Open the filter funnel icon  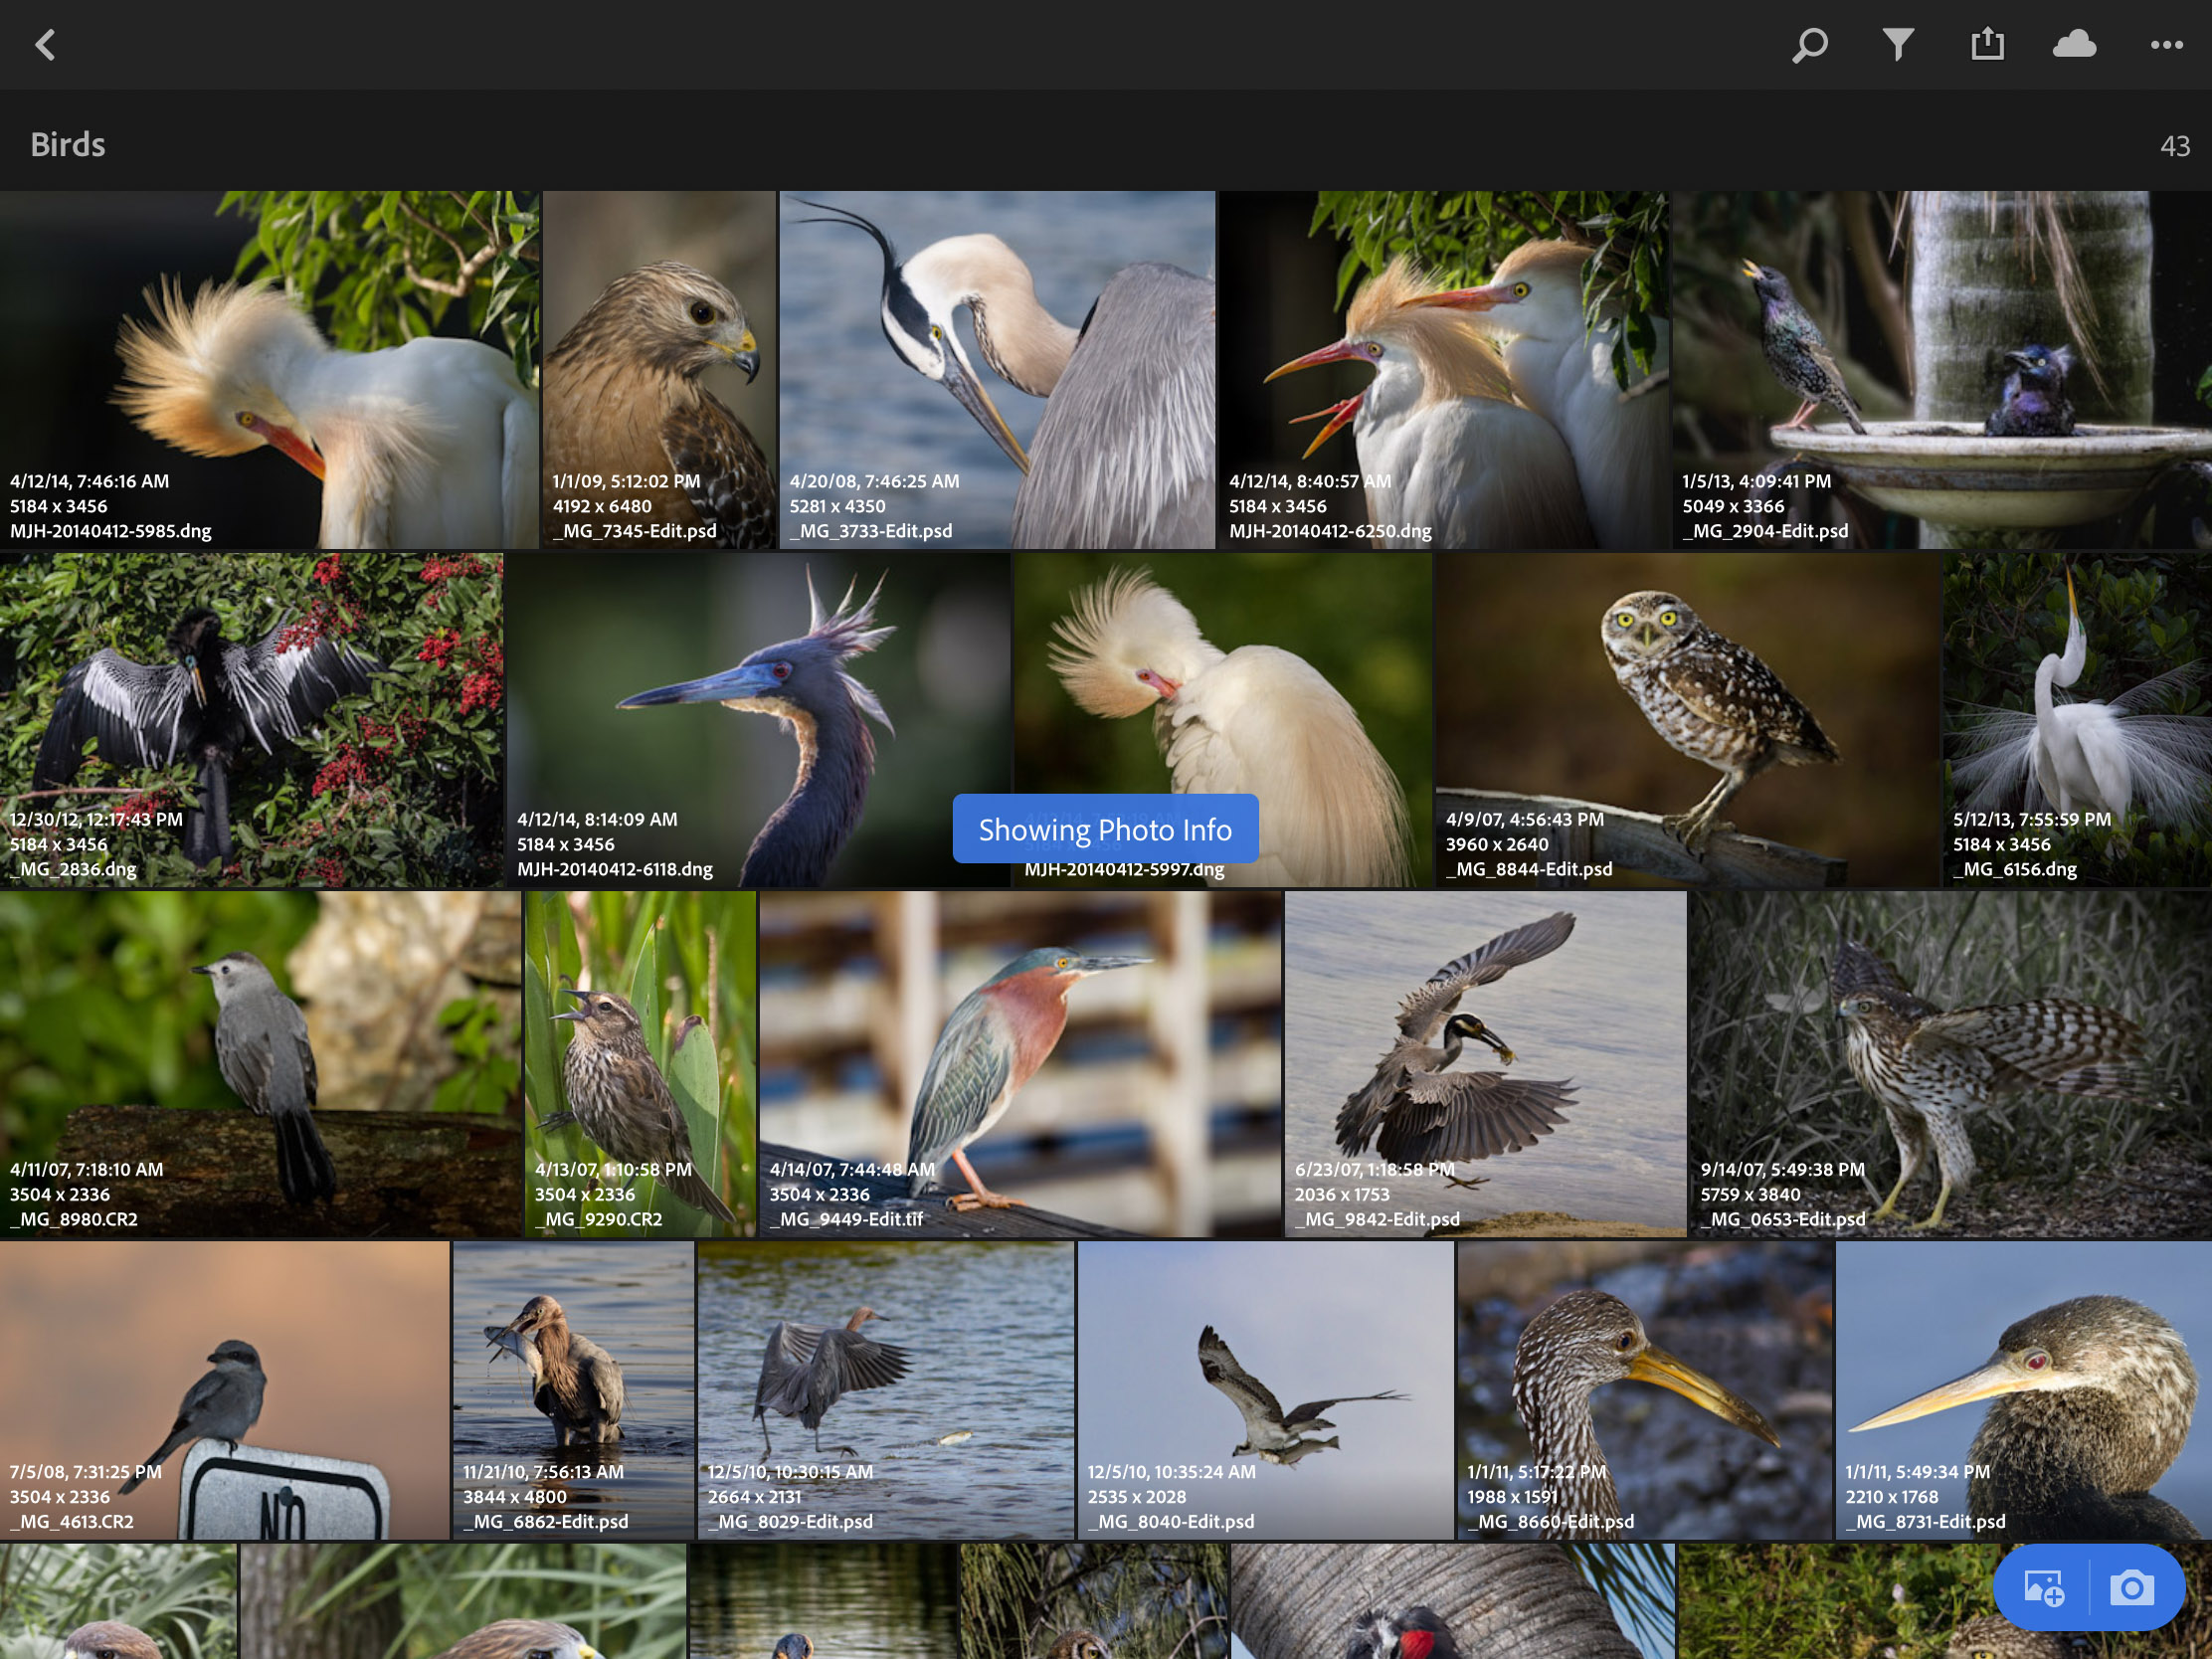pos(1898,45)
